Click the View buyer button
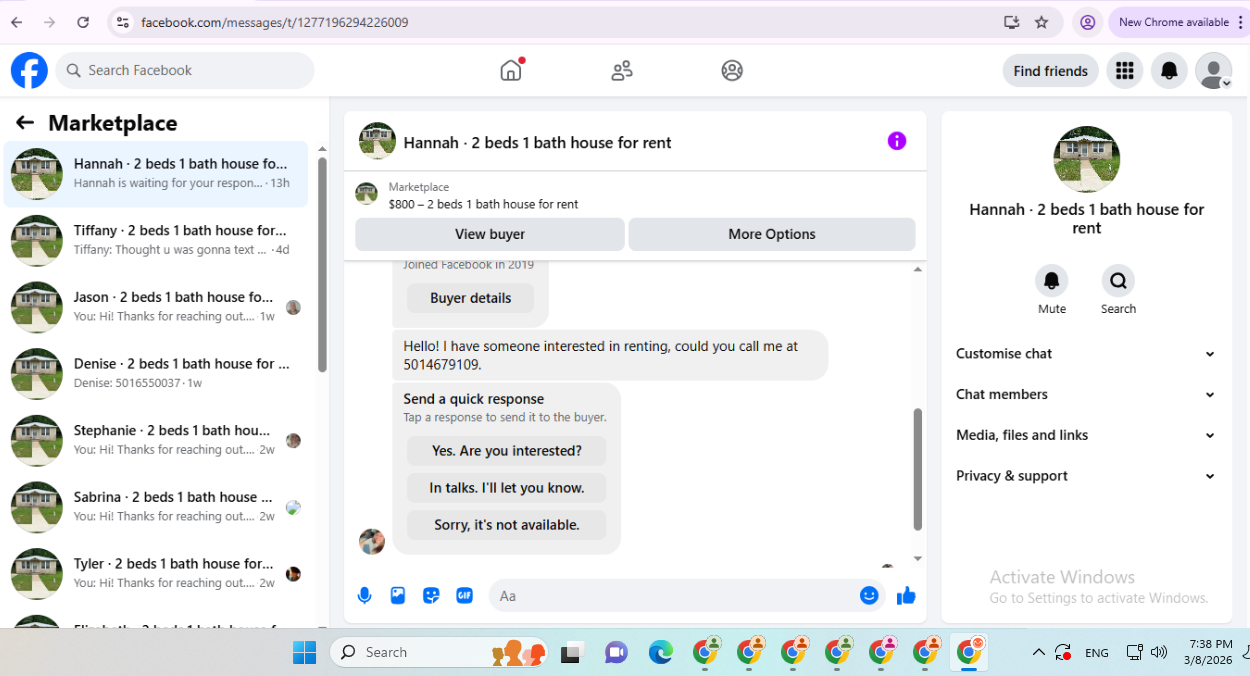This screenshot has height=676, width=1250. (x=490, y=234)
